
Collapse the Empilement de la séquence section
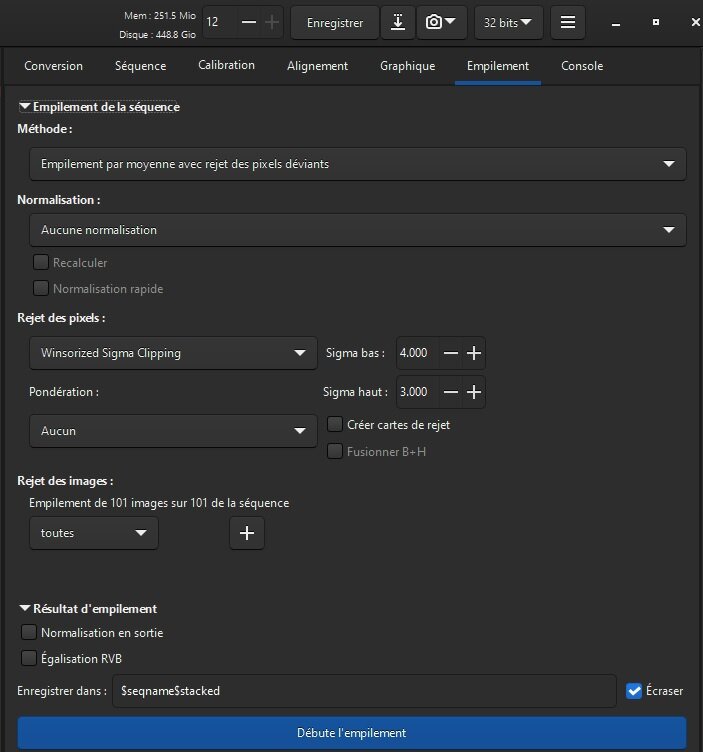[25, 106]
